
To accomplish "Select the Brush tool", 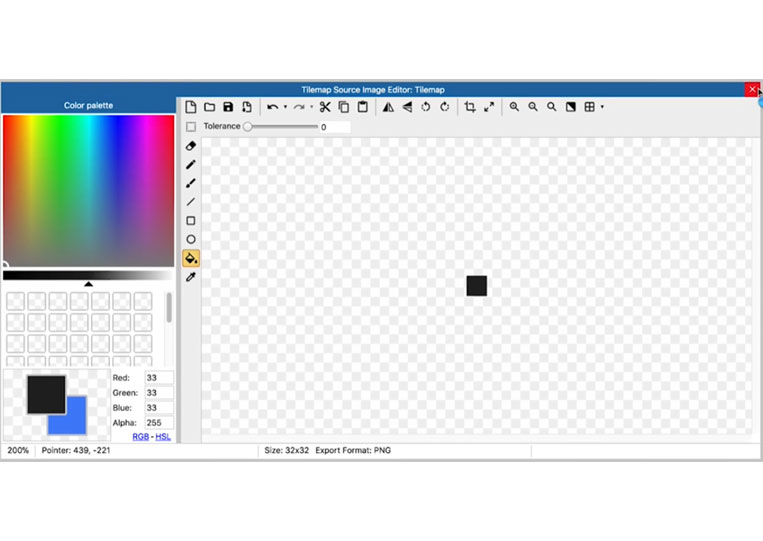I will 191,183.
